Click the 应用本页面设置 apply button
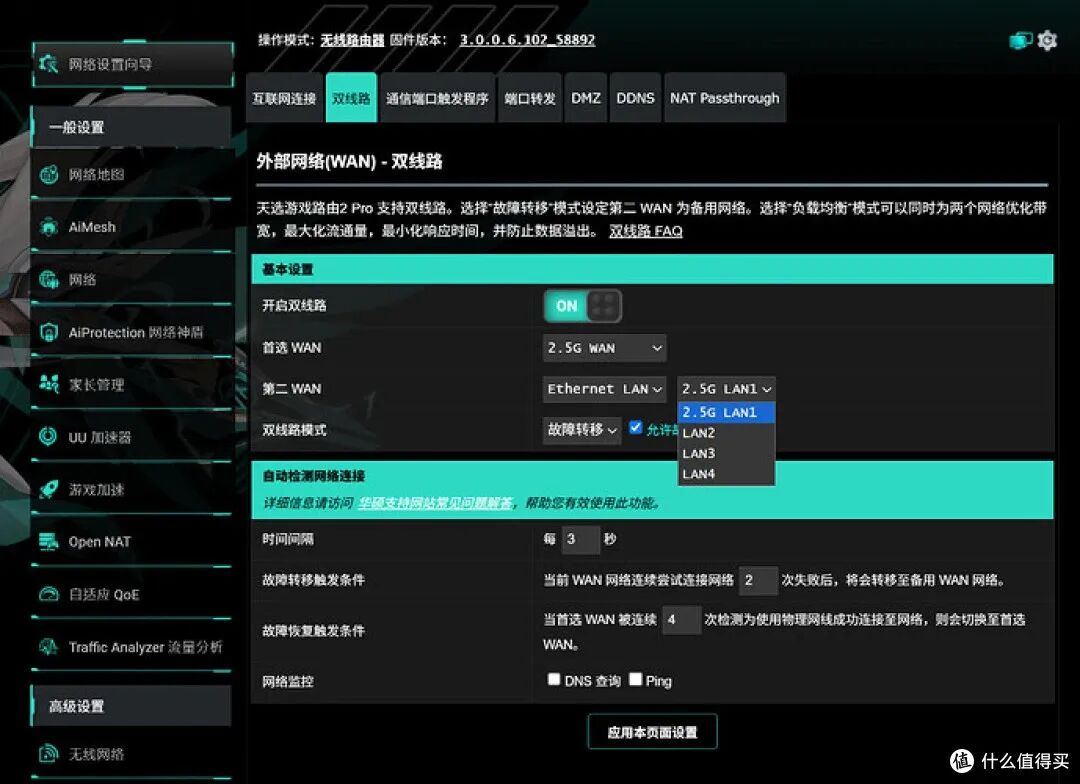This screenshot has height=784, width=1080. [652, 732]
